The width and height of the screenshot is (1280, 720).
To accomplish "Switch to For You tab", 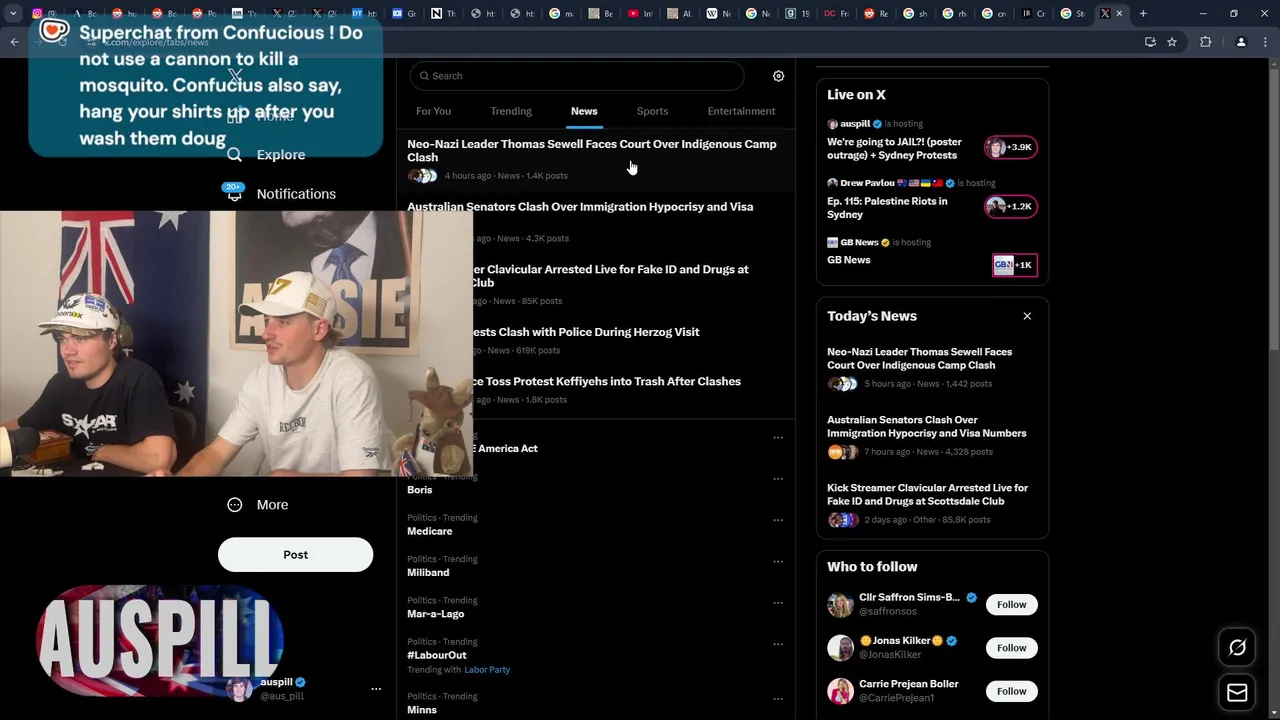I will coord(433,111).
